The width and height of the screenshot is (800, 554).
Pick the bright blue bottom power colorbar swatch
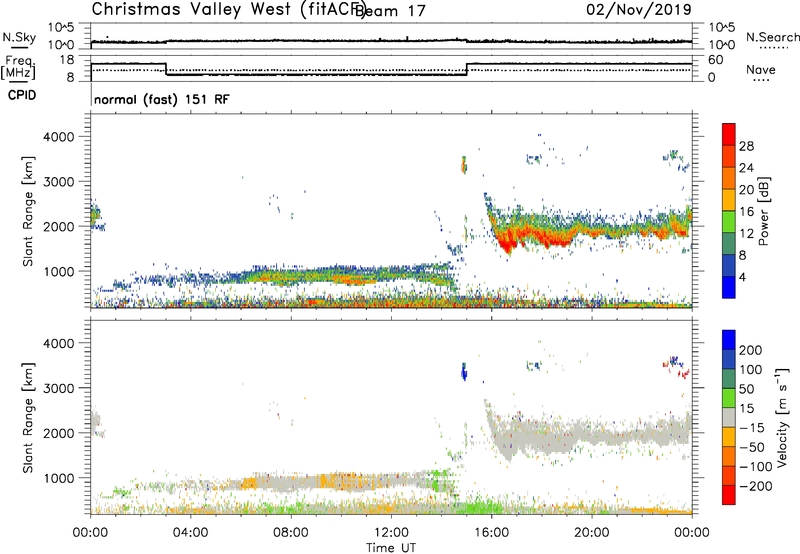click(x=729, y=287)
